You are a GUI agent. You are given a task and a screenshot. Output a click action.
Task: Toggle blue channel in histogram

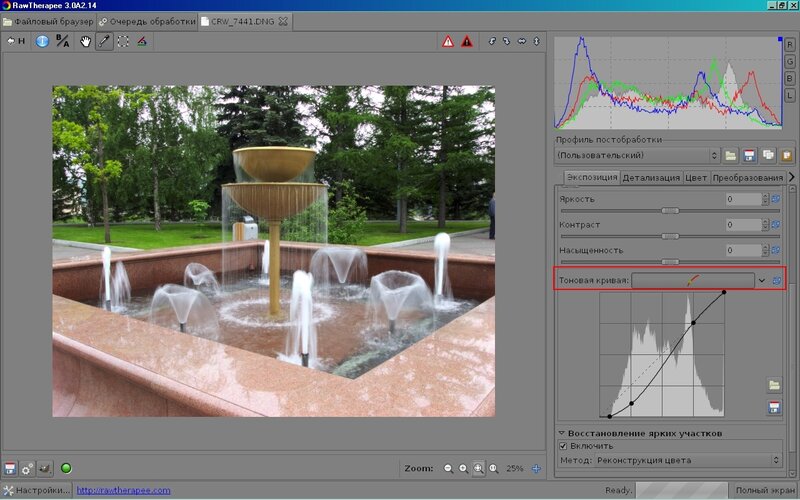[790, 77]
